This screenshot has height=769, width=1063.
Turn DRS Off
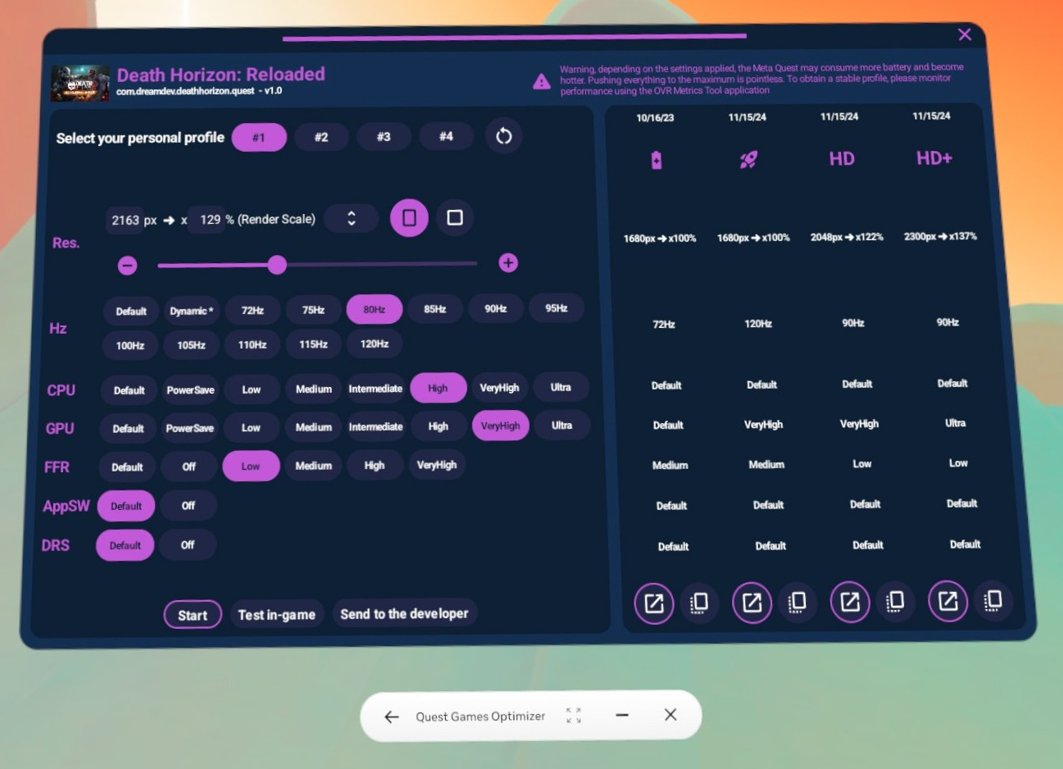pyautogui.click(x=187, y=545)
